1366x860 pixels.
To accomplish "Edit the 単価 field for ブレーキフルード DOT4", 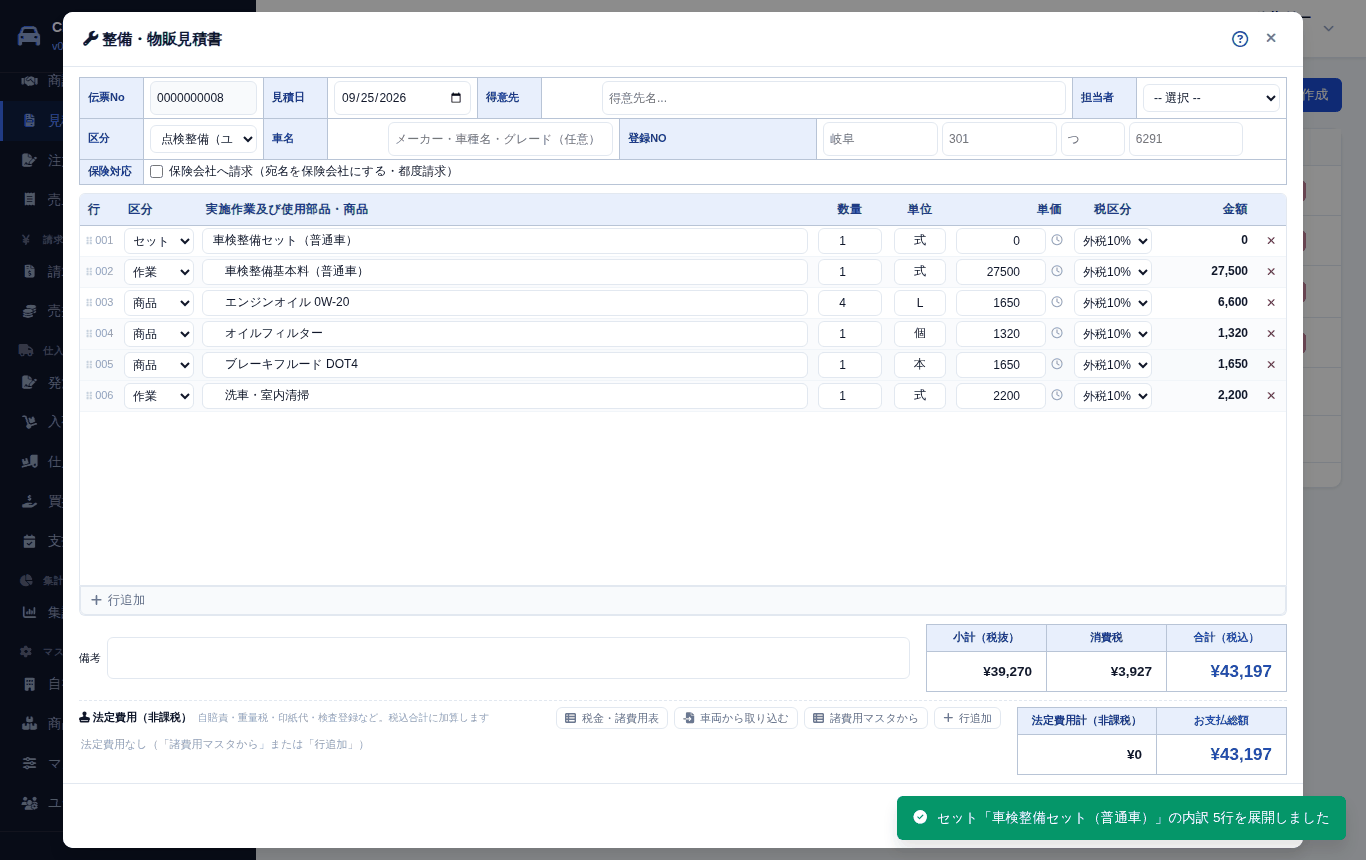I will point(1001,365).
